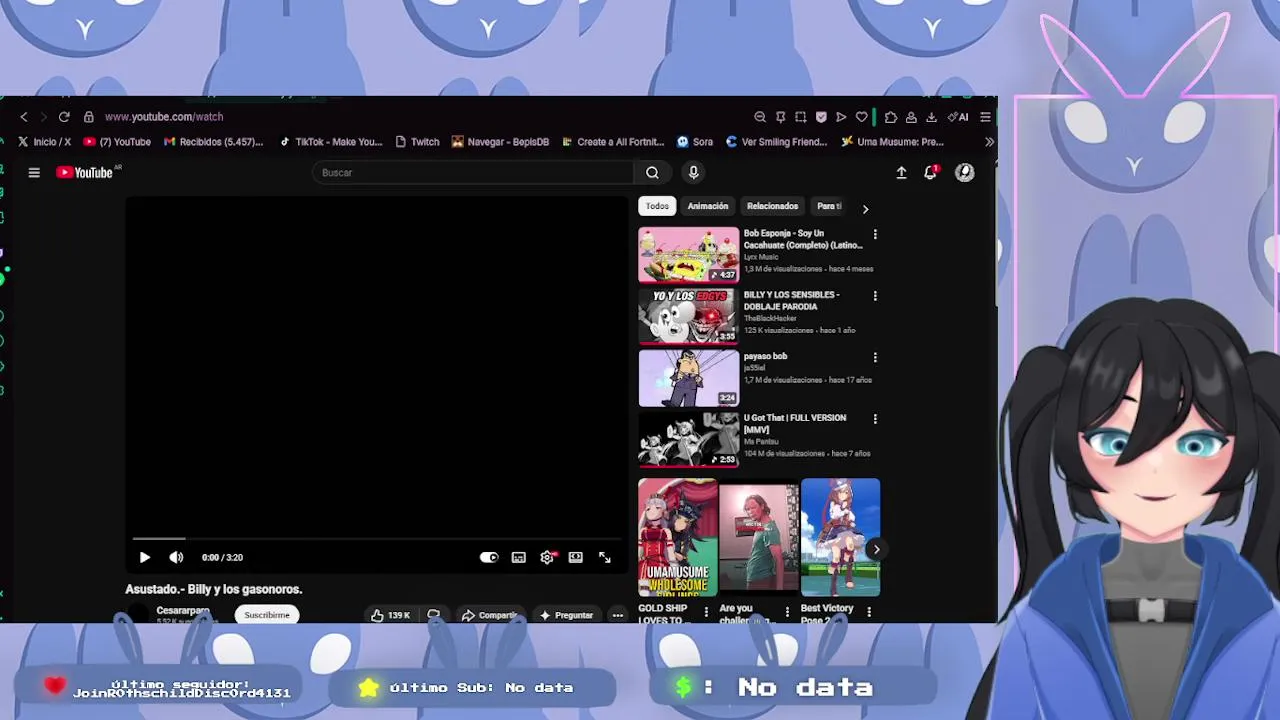Click the Suscribirme button
The width and height of the screenshot is (1280, 720).
pos(267,615)
